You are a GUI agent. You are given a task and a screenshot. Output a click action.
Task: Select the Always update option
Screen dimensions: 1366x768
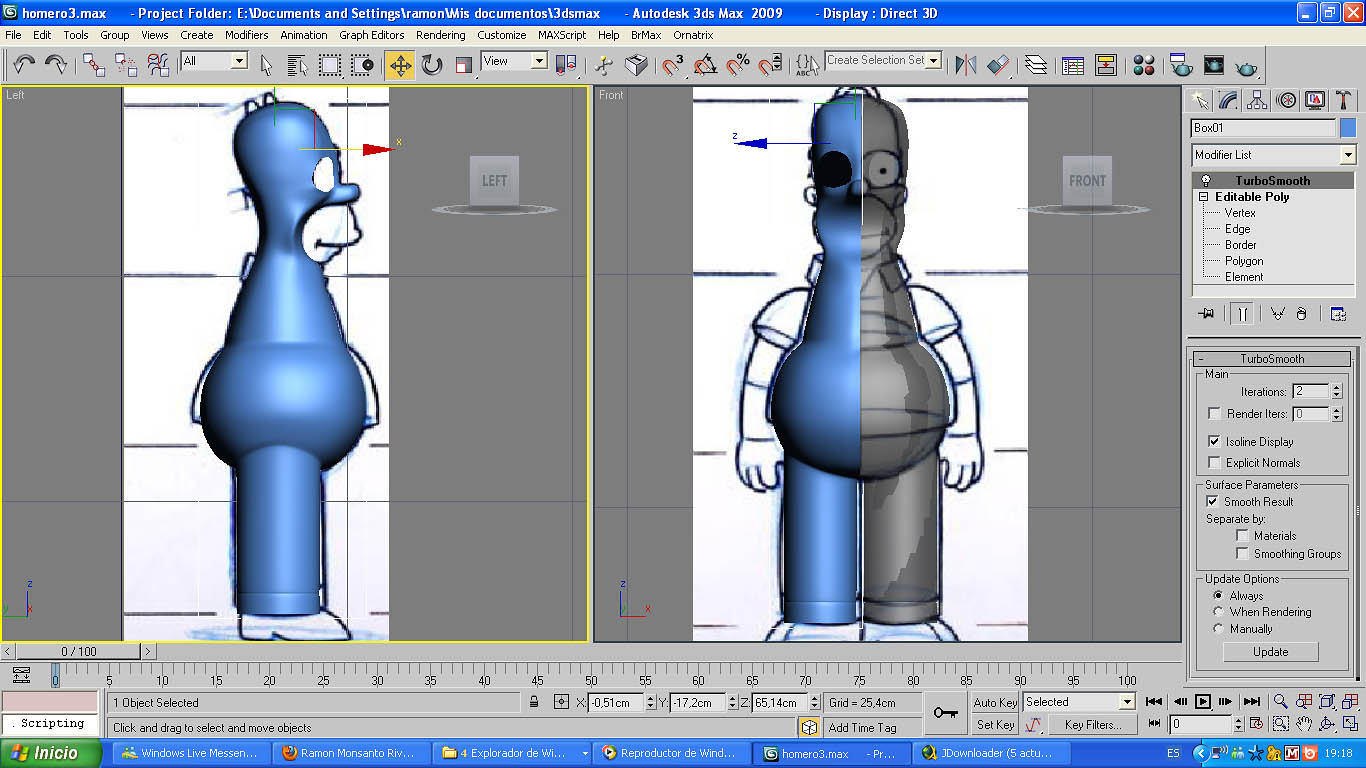pos(1218,595)
